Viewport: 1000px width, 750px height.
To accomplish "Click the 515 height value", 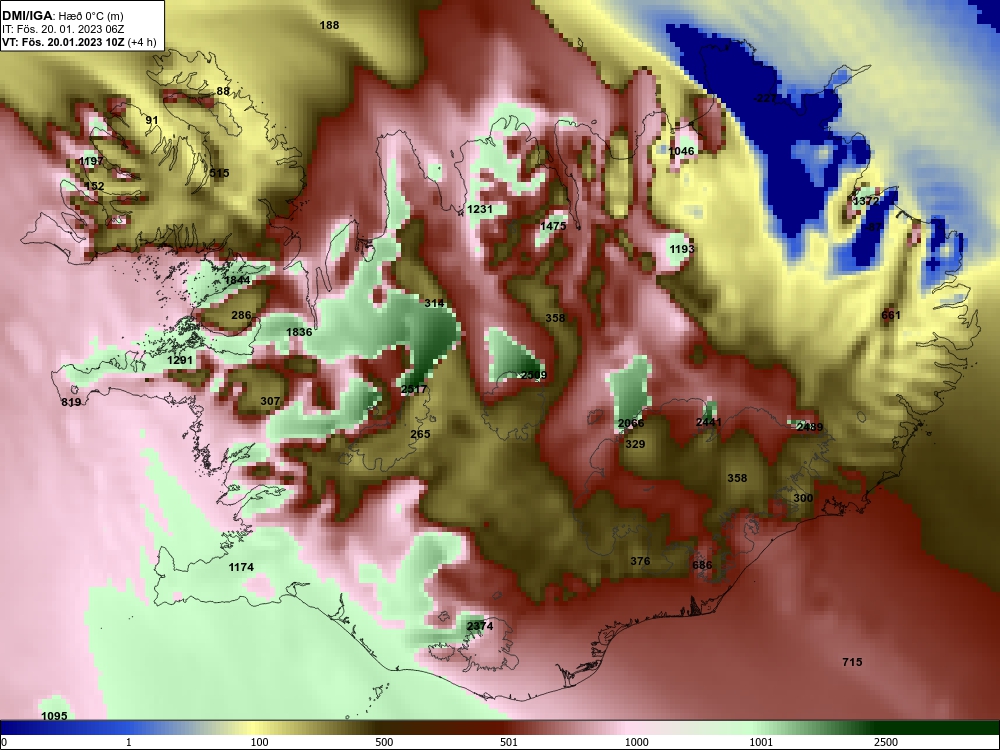I will tap(219, 173).
